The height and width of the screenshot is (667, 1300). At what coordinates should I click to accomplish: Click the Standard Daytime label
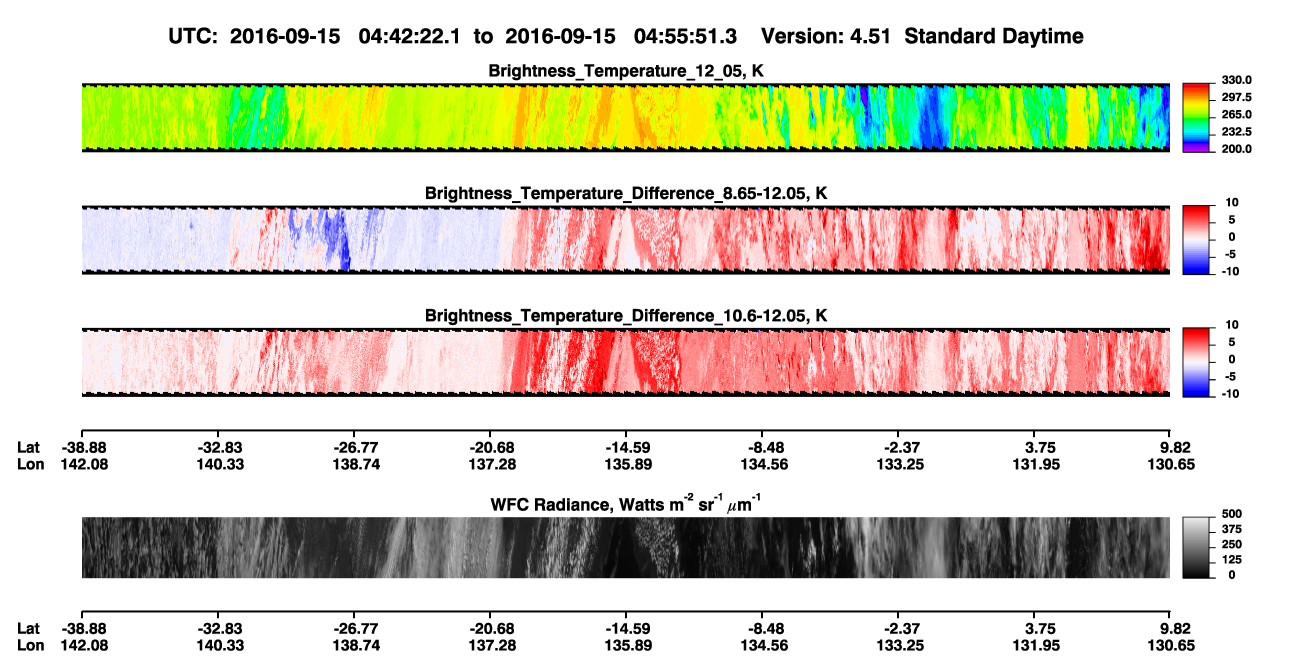(x=992, y=36)
